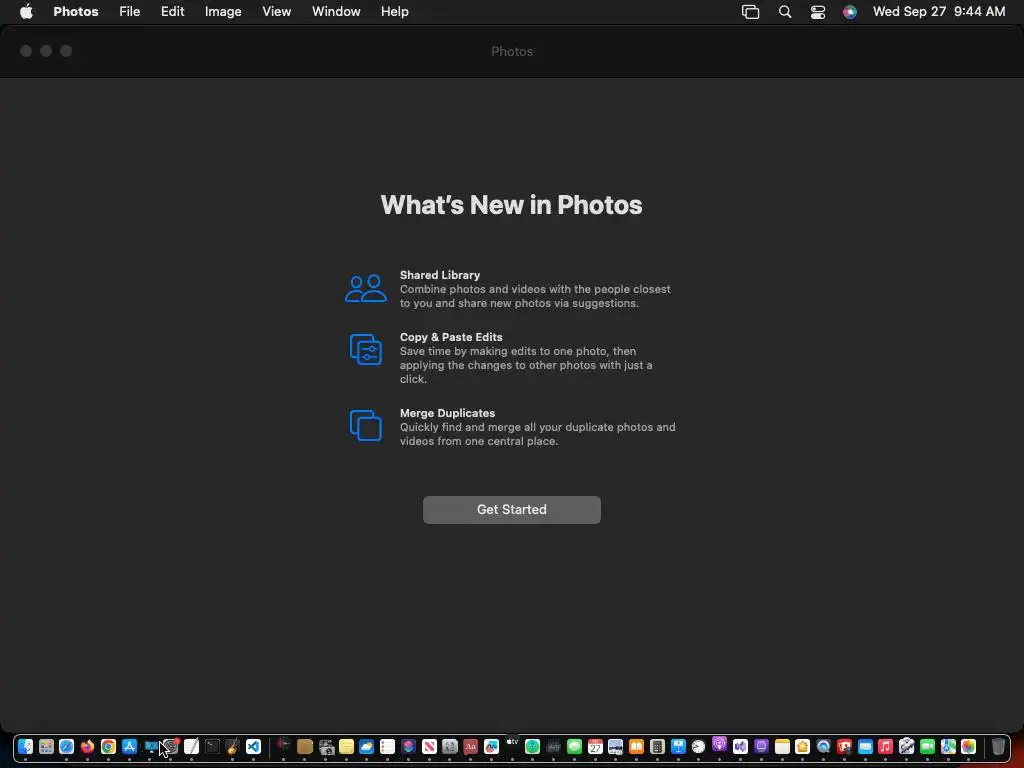Open Calendar showing 27 in the Dock
The image size is (1024, 768).
(x=595, y=746)
